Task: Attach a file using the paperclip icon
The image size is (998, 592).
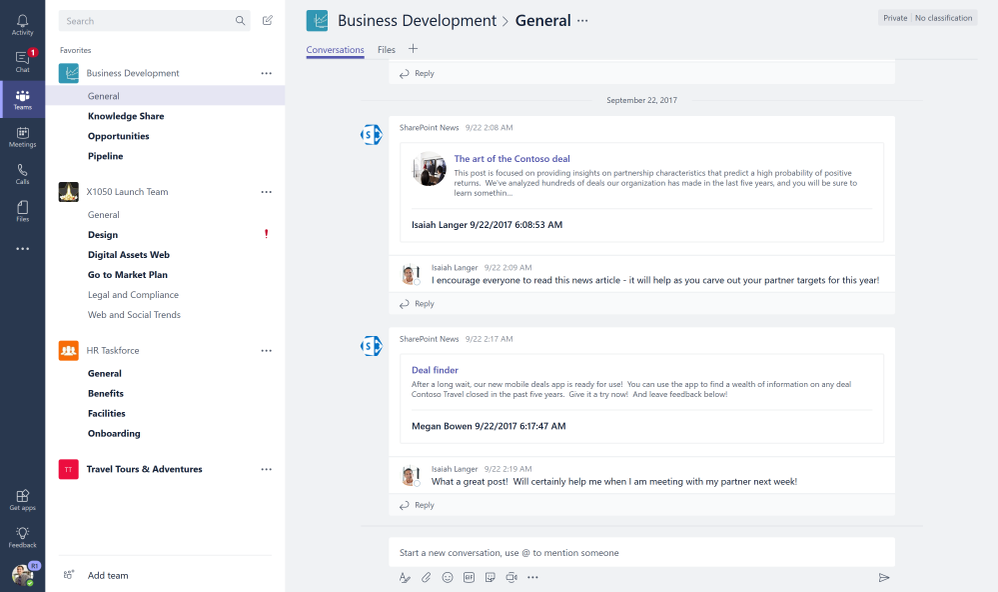Action: [426, 577]
